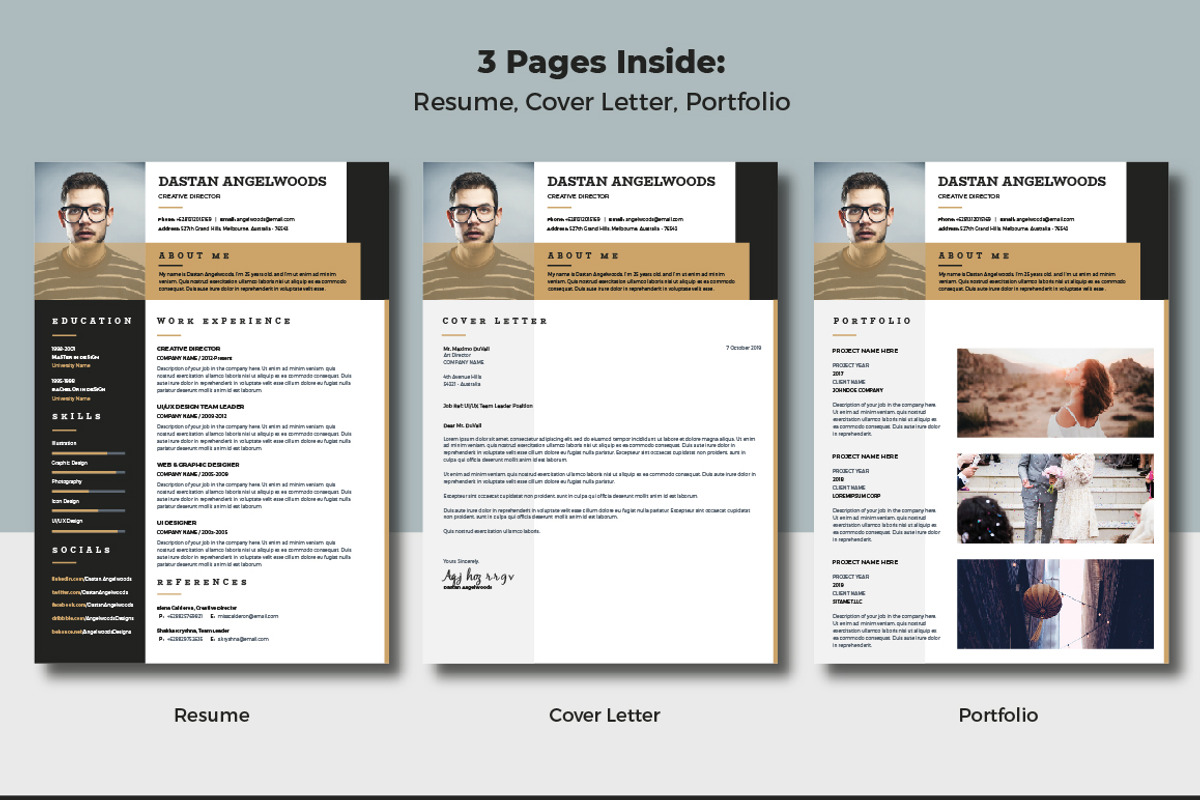The image size is (1200, 800).
Task: Open the twitter.com social link
Action: [x=92, y=592]
